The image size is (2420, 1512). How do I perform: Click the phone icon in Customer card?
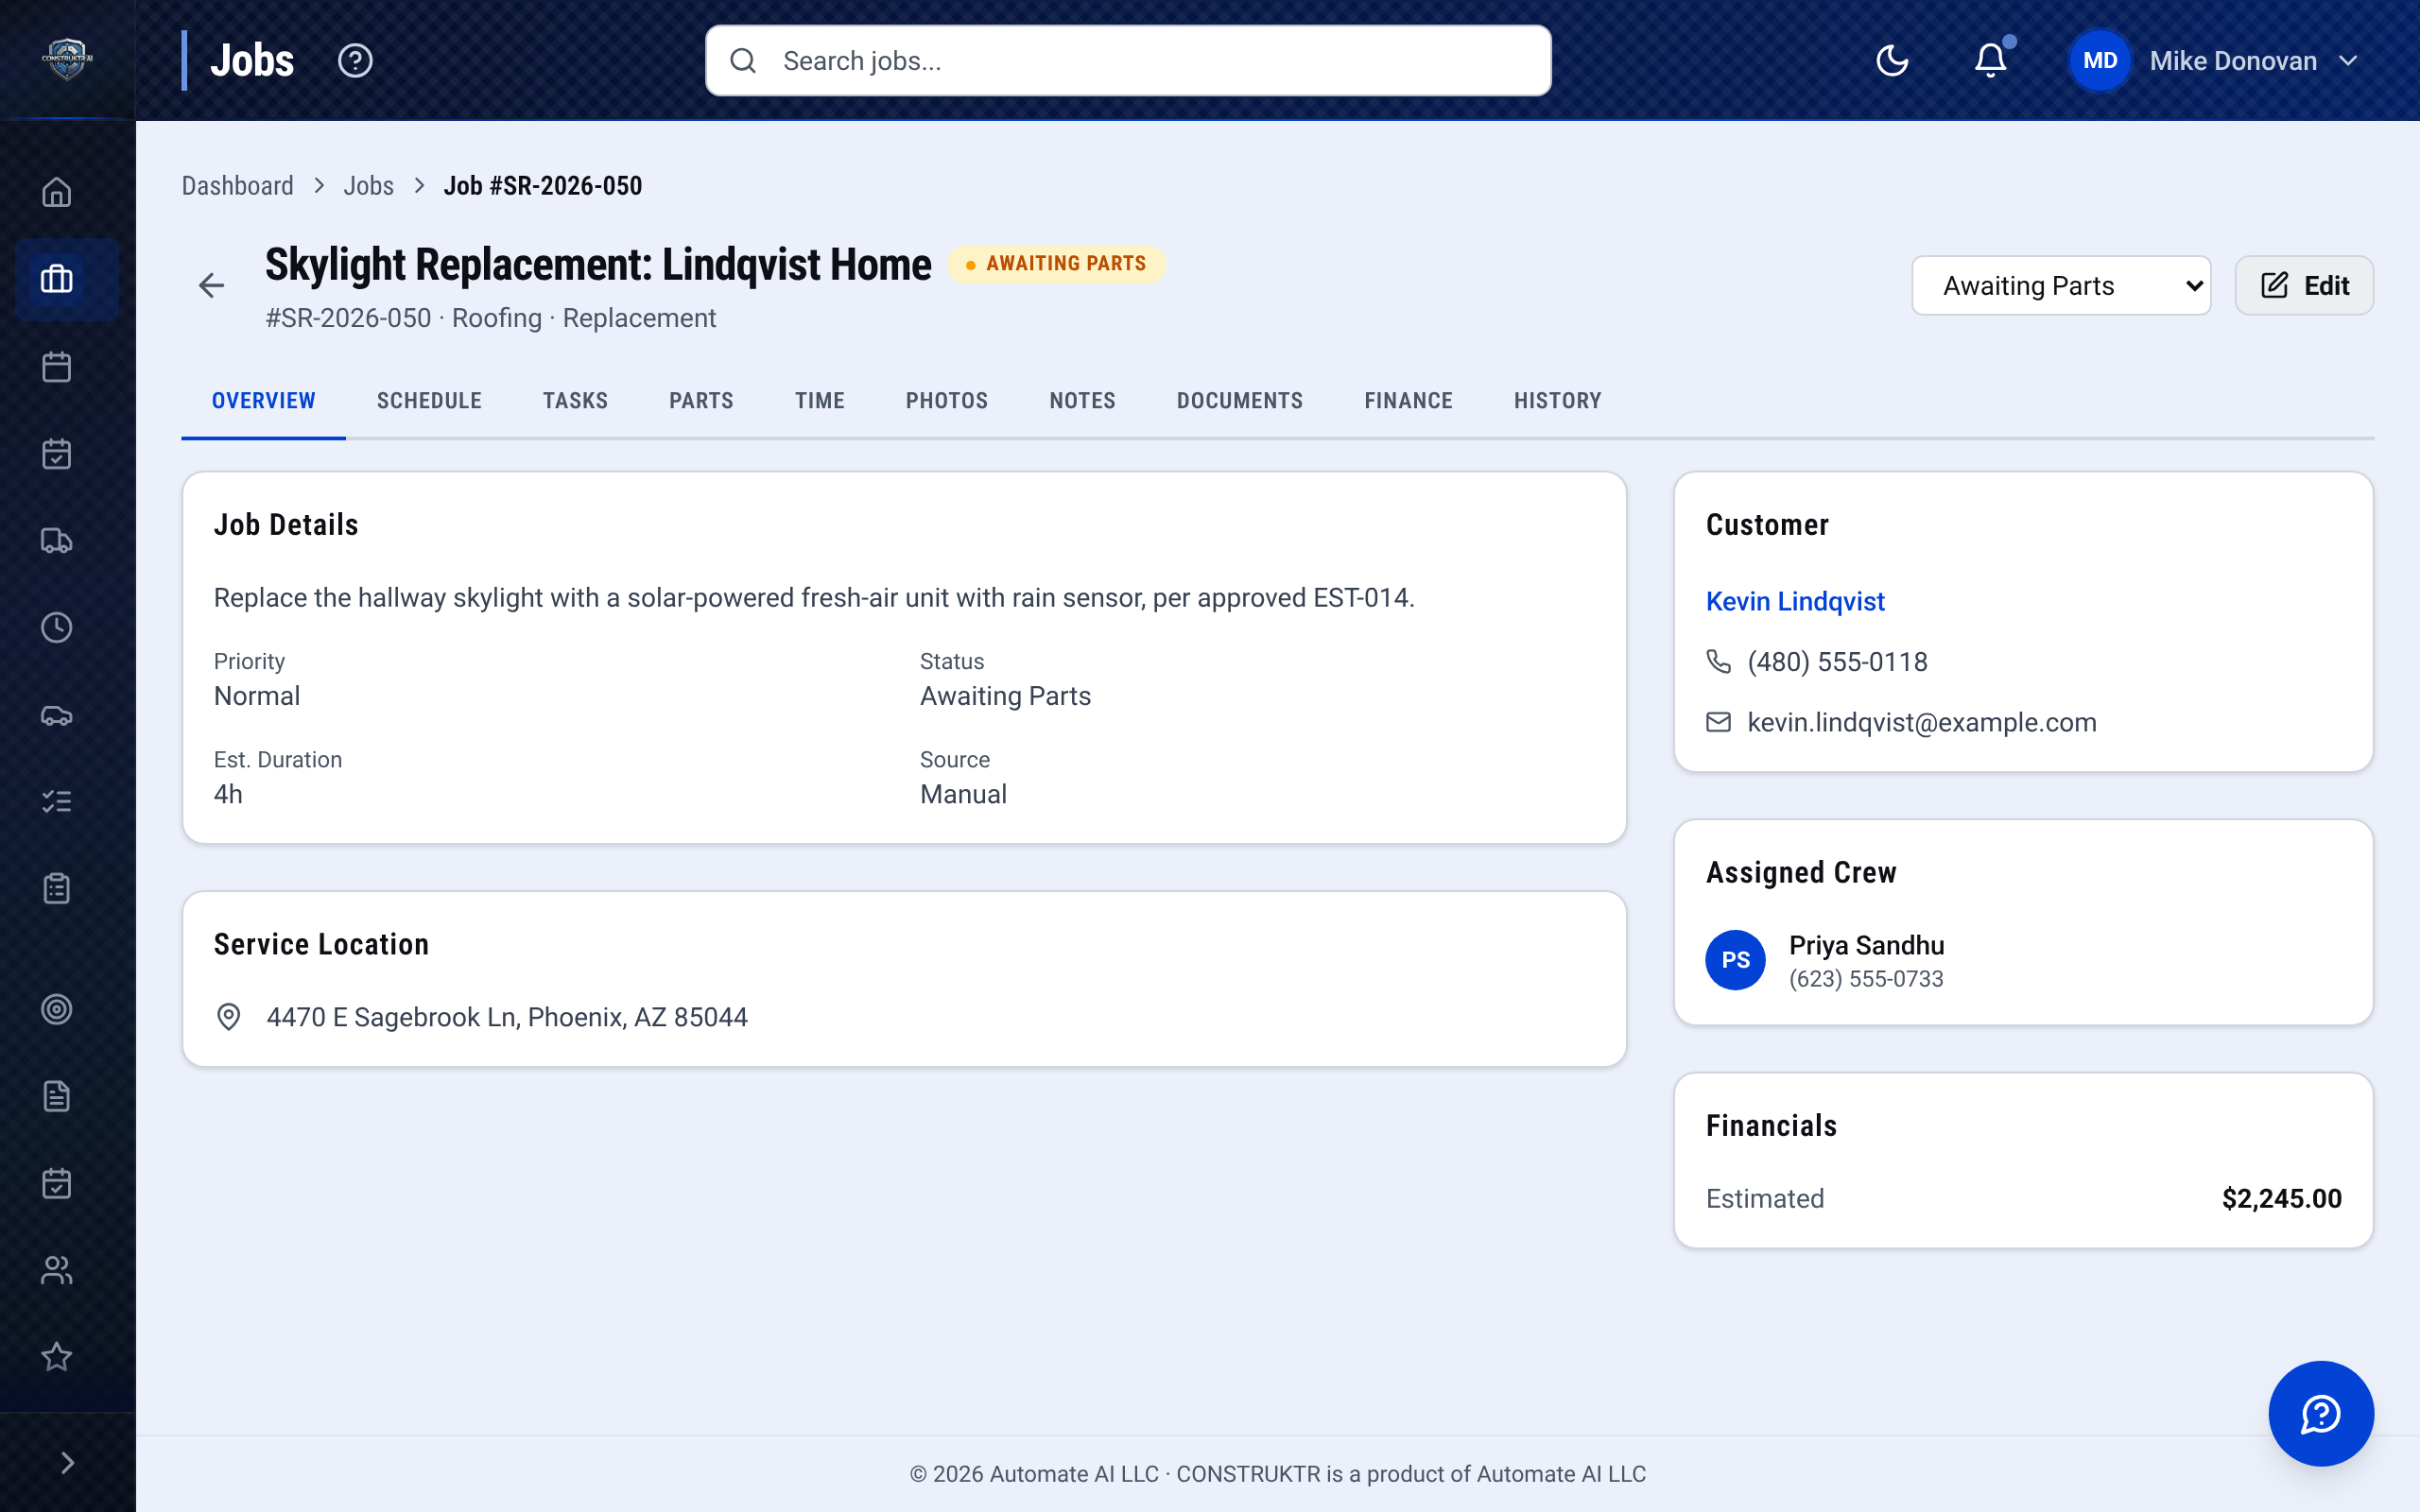[1718, 662]
